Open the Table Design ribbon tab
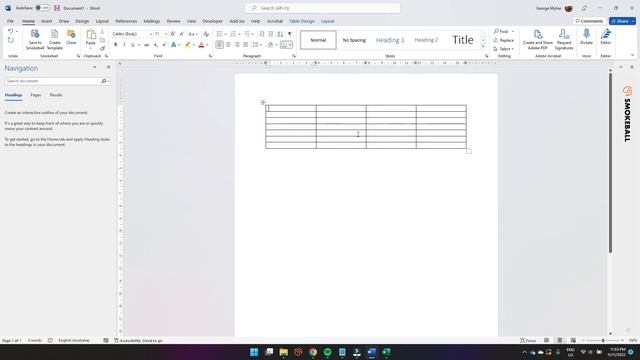The image size is (640, 360). [x=302, y=21]
